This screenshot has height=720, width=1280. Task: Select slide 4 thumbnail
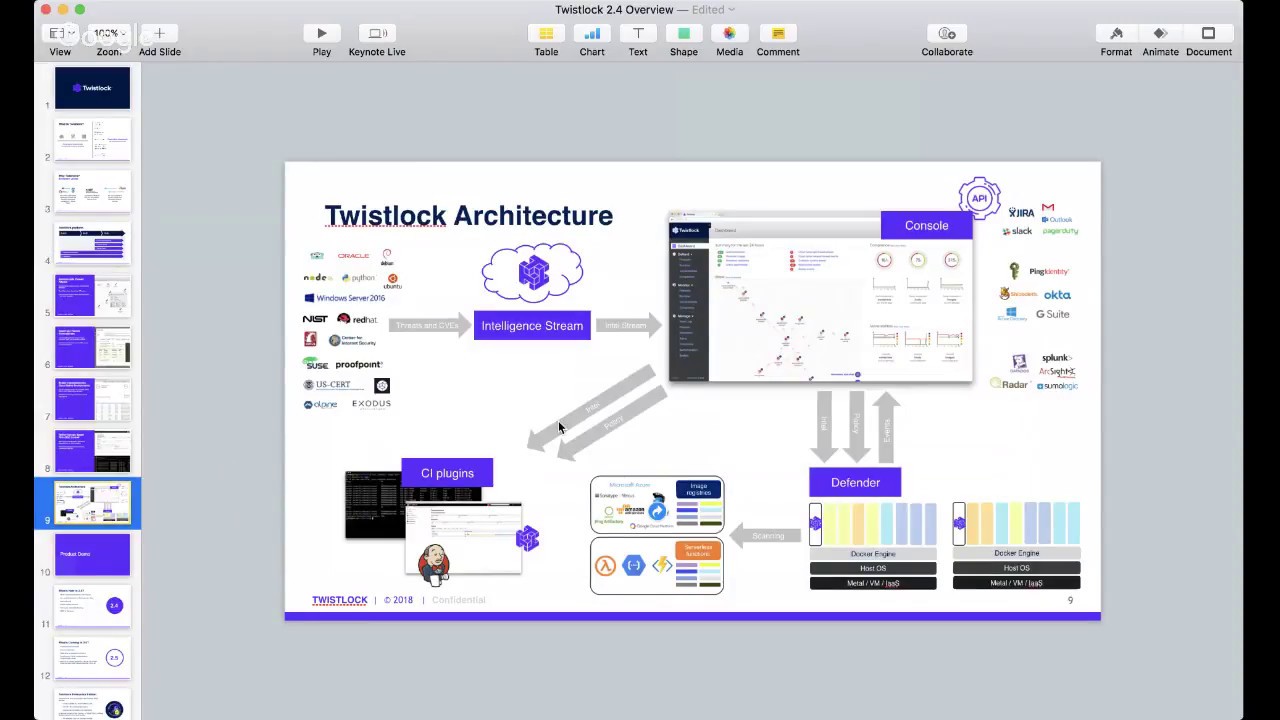[93, 244]
